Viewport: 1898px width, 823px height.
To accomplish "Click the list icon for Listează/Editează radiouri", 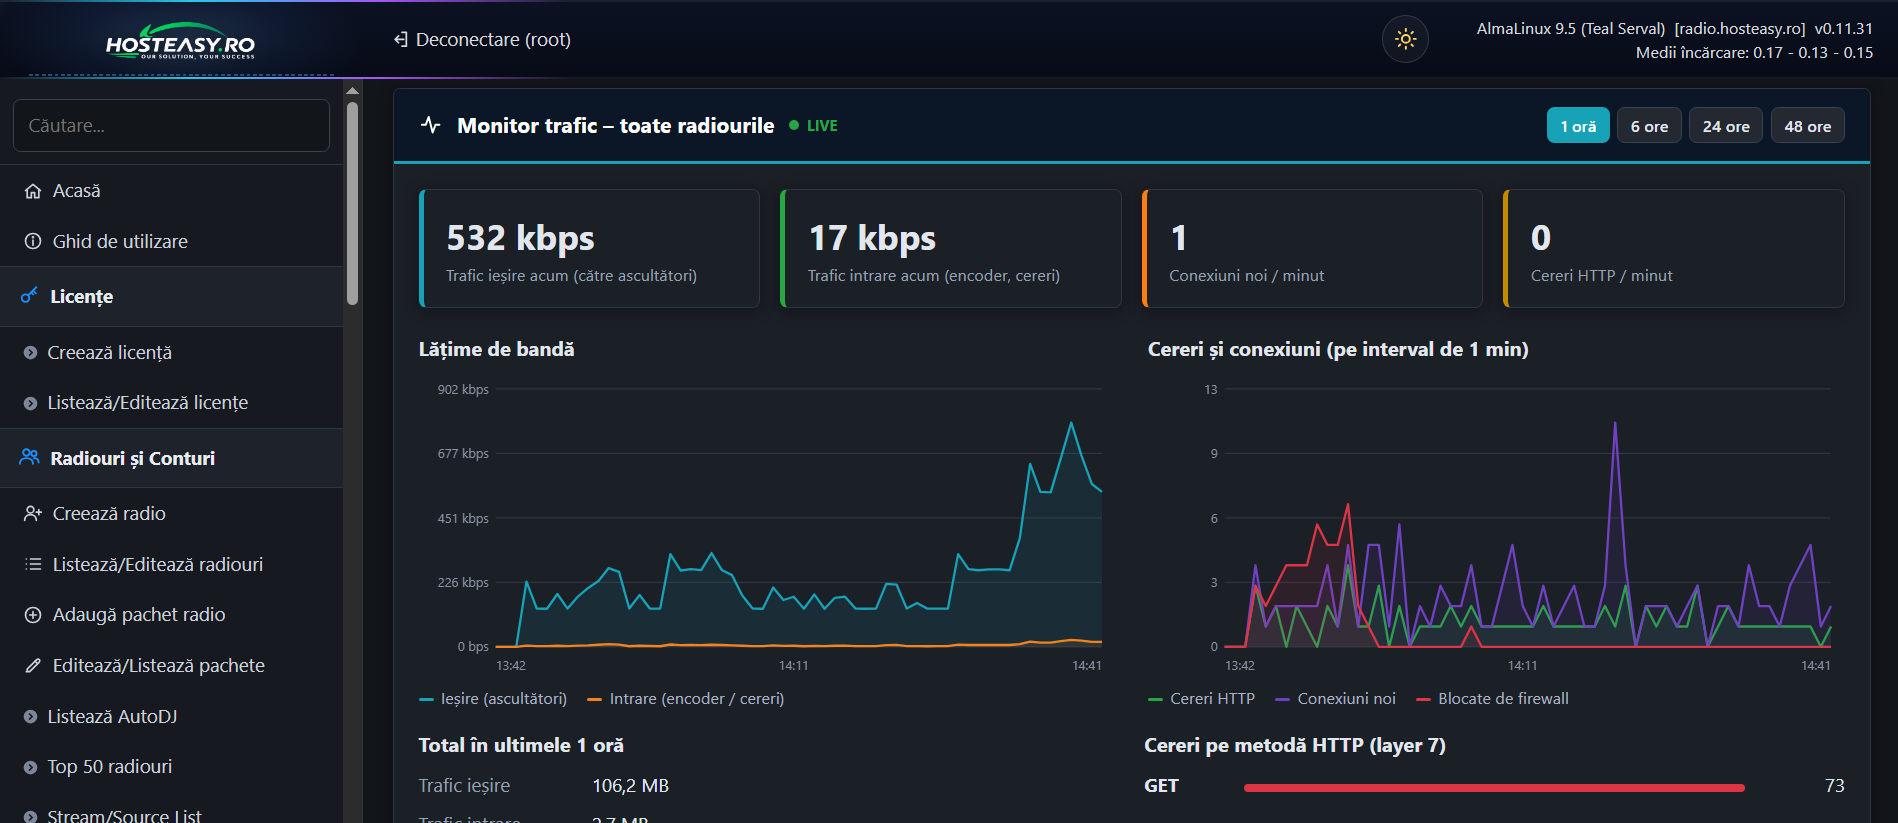I will 33,564.
